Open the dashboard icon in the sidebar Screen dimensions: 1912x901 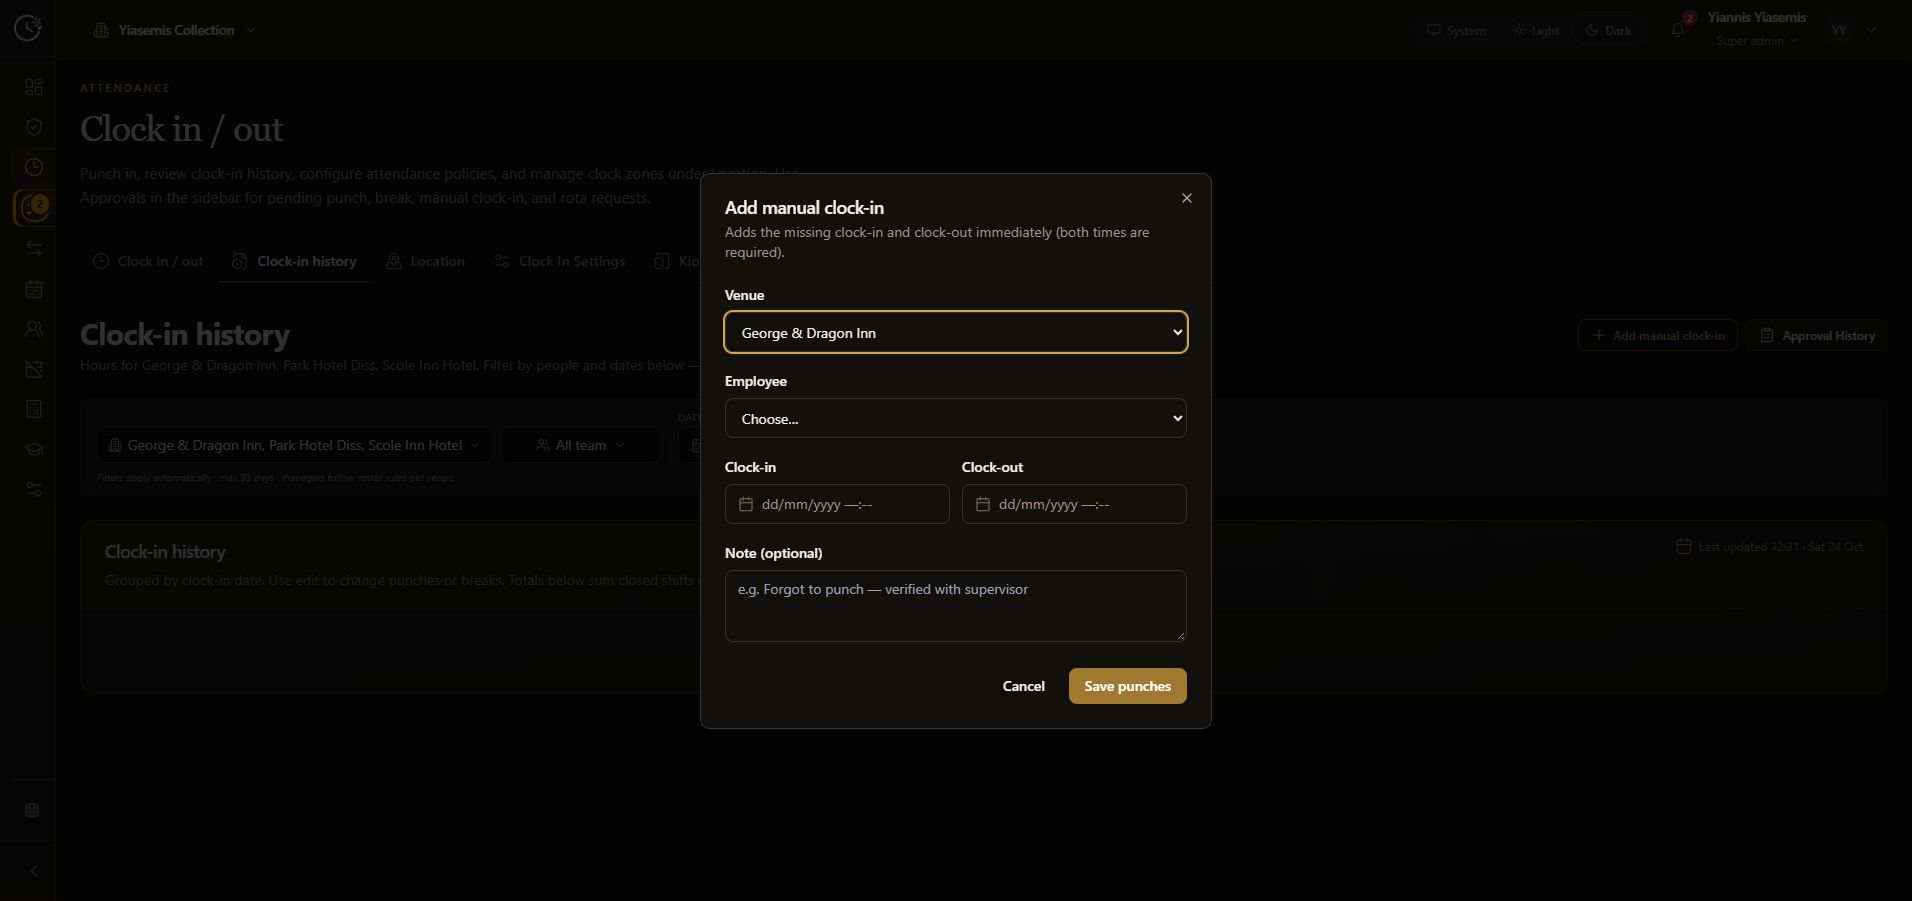click(x=34, y=88)
